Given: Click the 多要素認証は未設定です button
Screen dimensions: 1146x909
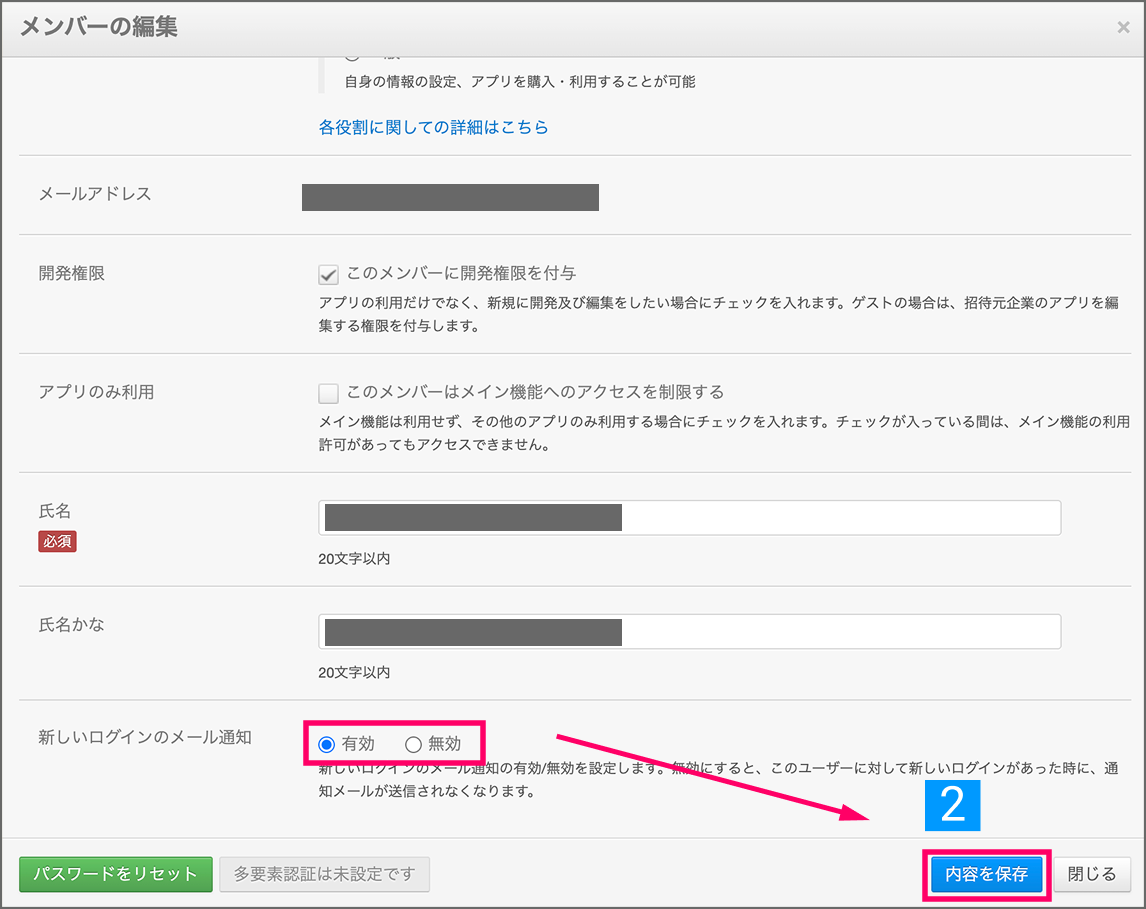Looking at the screenshot, I should pyautogui.click(x=324, y=874).
